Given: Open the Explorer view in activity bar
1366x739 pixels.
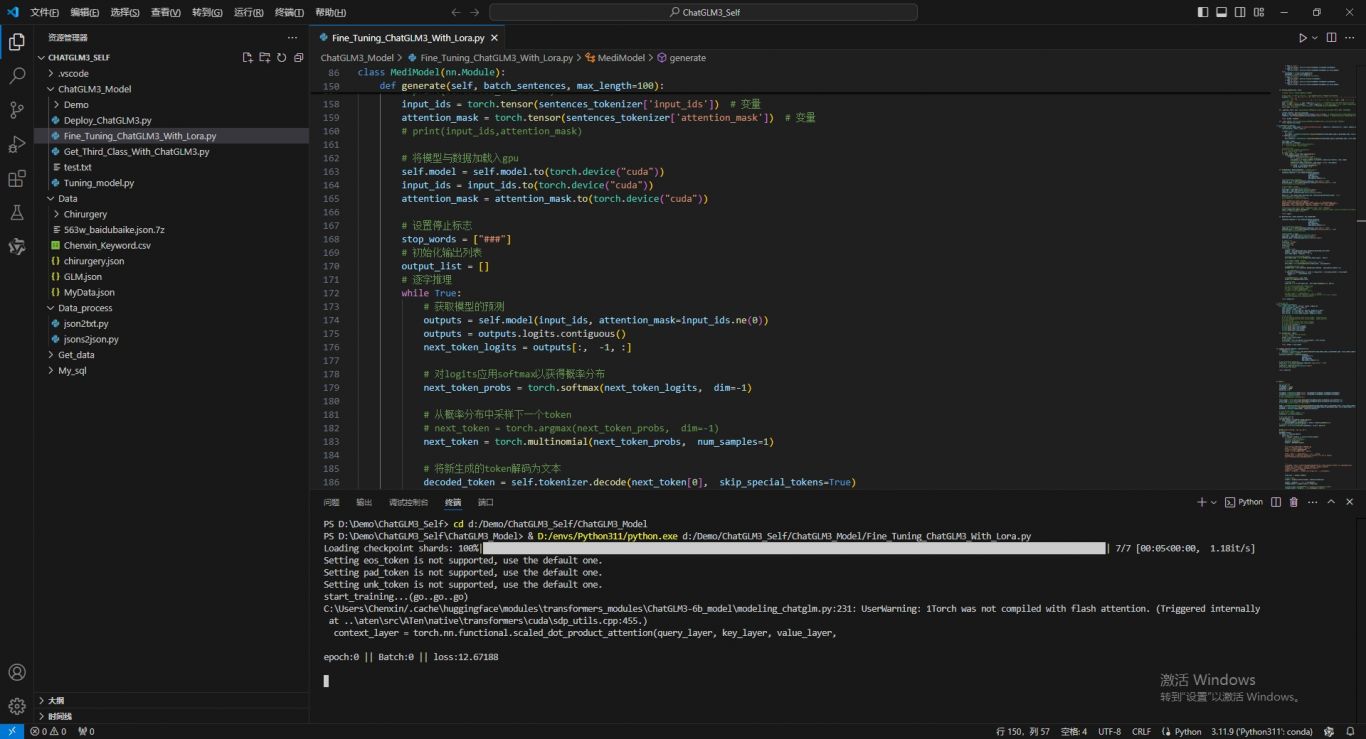Looking at the screenshot, I should (x=16, y=42).
